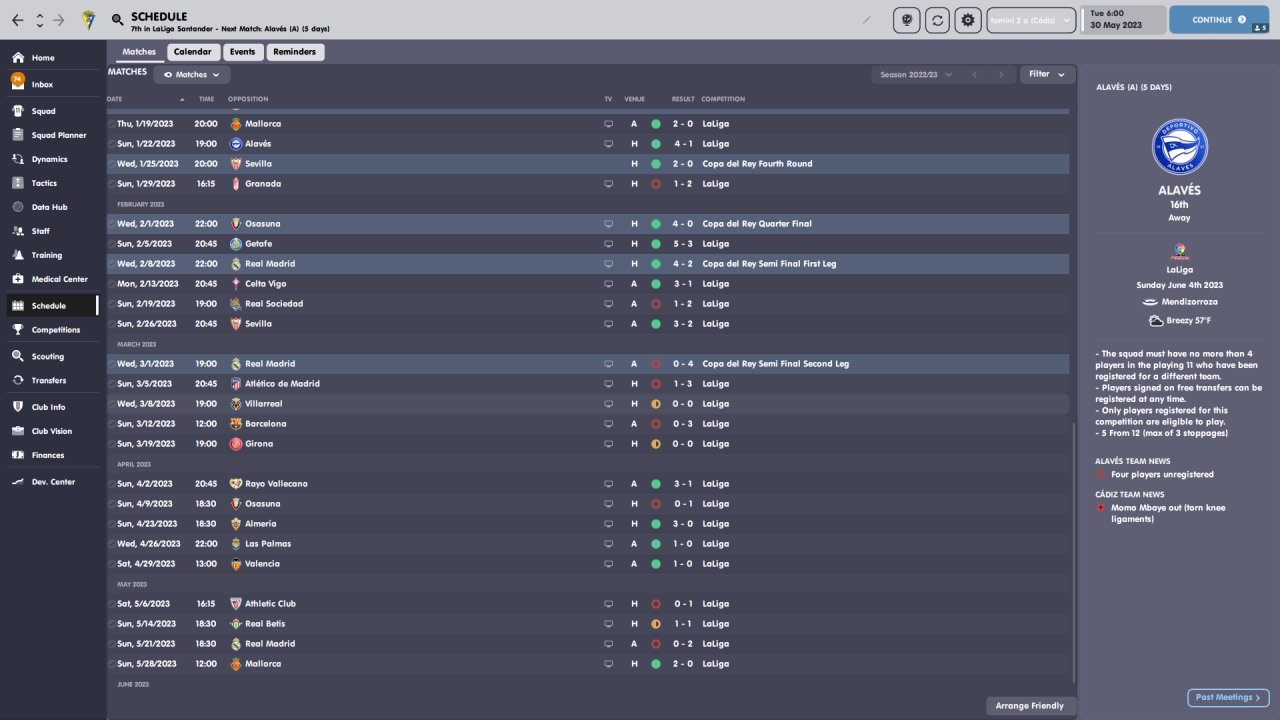
Task: Click the matches list vertical scrollbar
Action: click(1073, 560)
